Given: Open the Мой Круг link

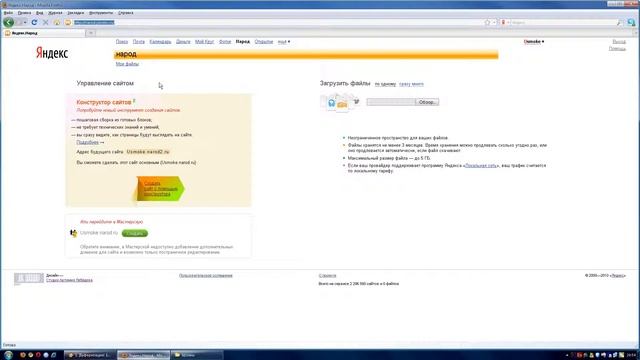Looking at the screenshot, I should coord(204,42).
